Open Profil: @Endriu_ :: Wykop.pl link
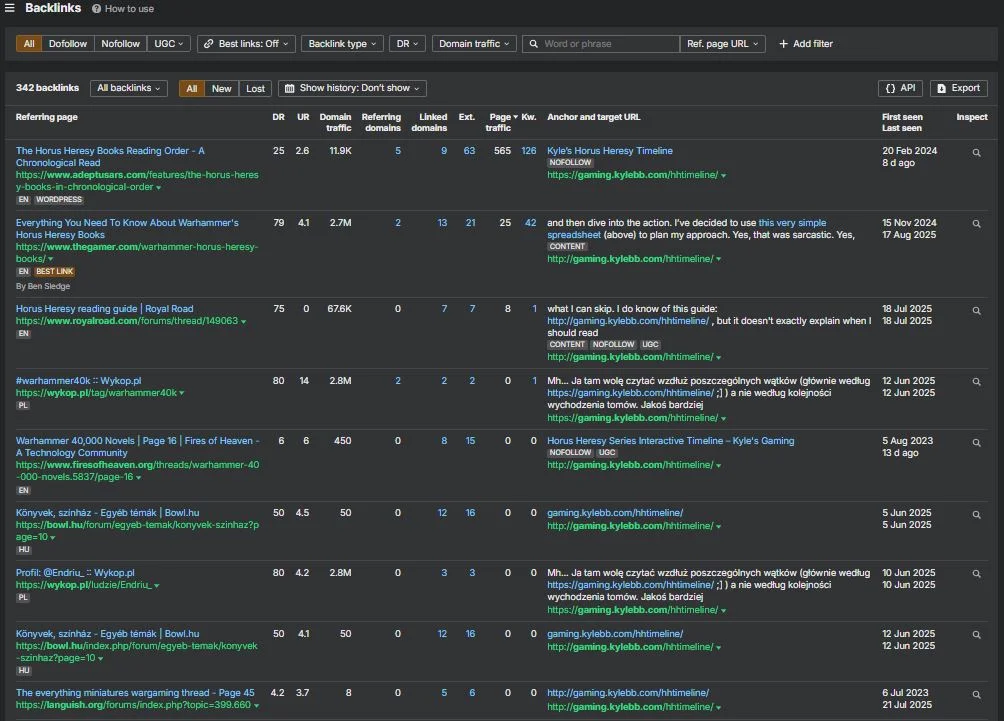1004x721 pixels. point(75,573)
